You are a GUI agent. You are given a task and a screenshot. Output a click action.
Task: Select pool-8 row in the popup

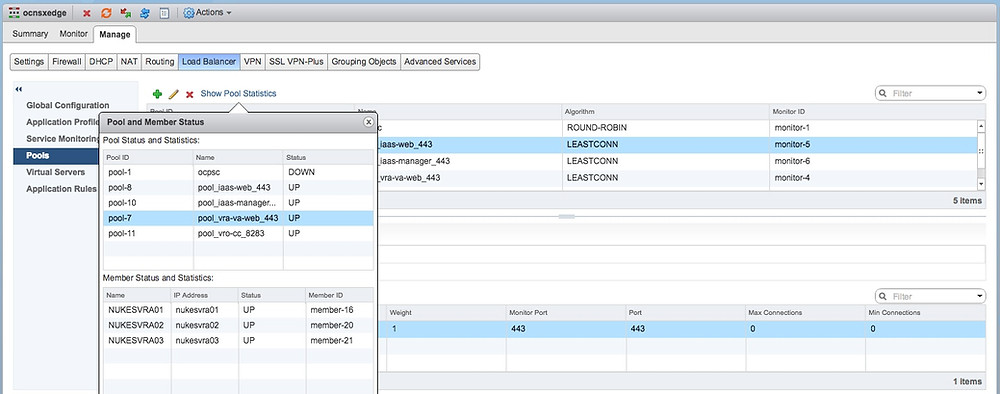[239, 187]
